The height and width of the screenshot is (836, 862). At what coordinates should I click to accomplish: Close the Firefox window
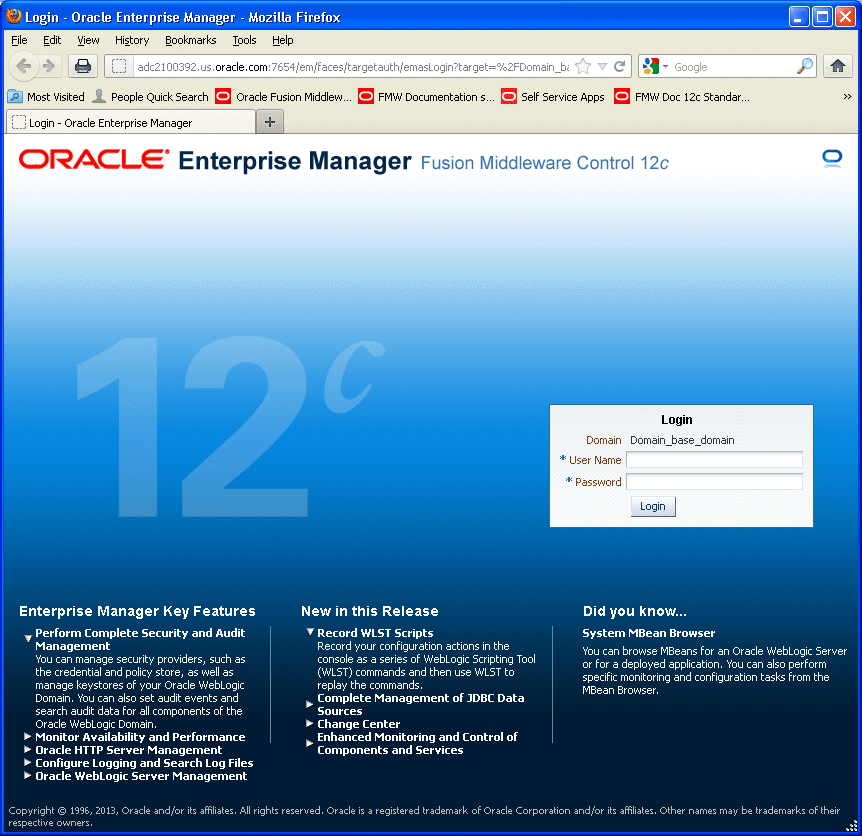(845, 17)
